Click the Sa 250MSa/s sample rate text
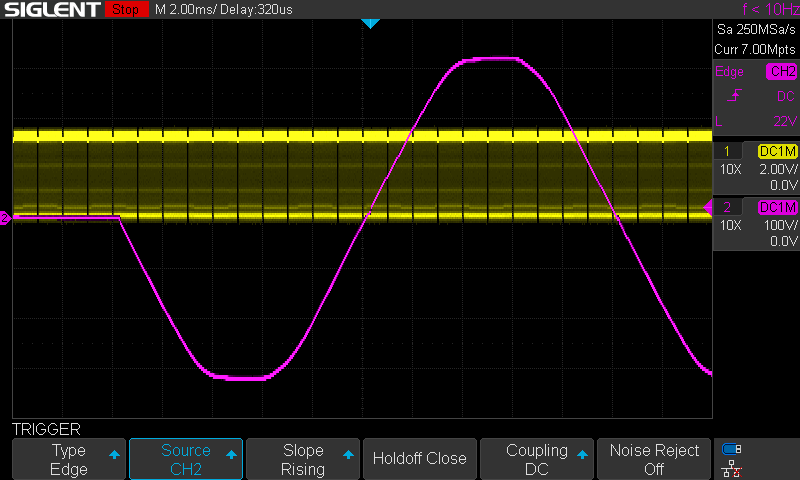The image size is (800, 480). coord(756,30)
